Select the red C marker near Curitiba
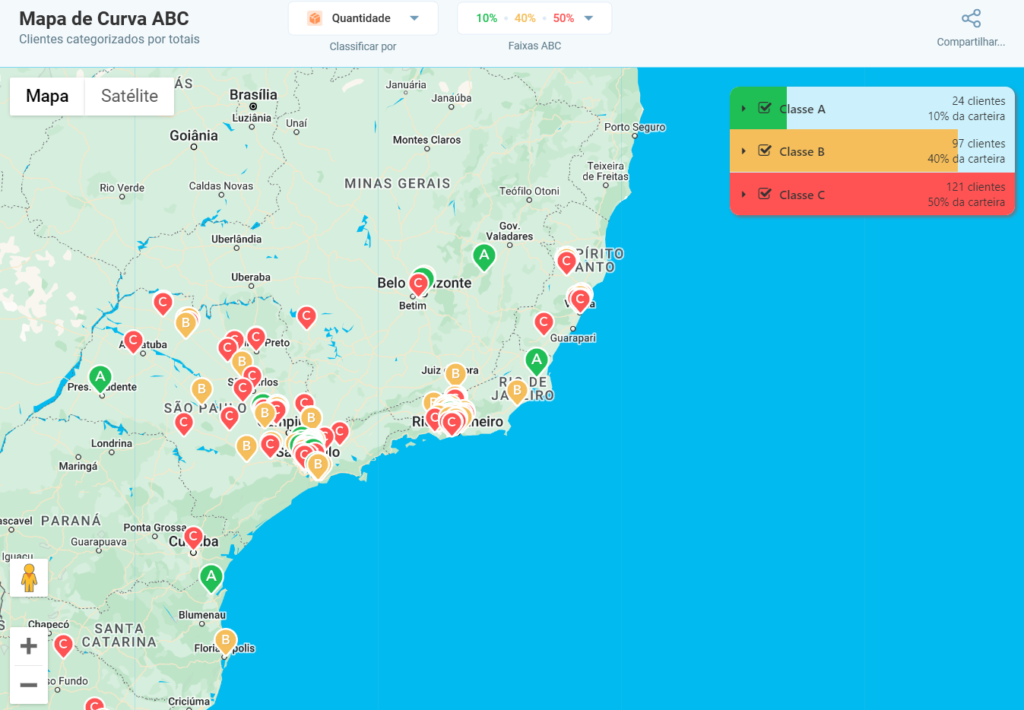The image size is (1024, 710). 193,538
